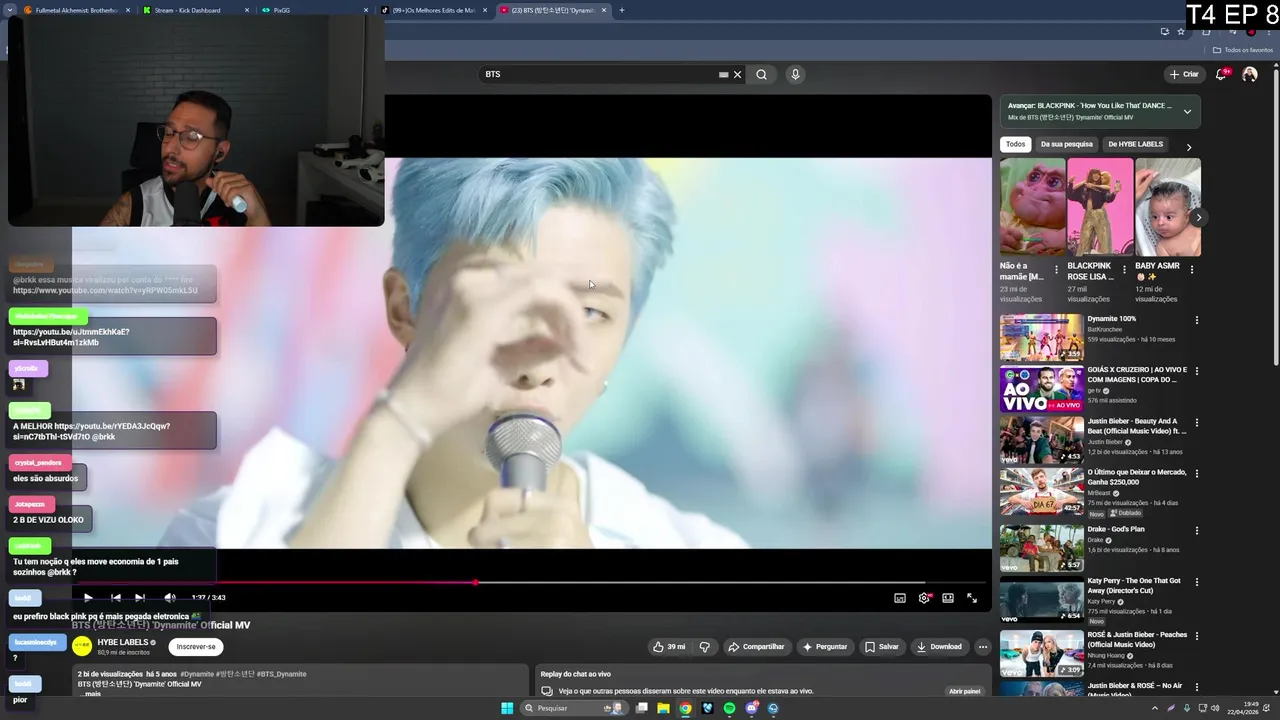
Task: Skip to the next video
Action: (x=140, y=598)
